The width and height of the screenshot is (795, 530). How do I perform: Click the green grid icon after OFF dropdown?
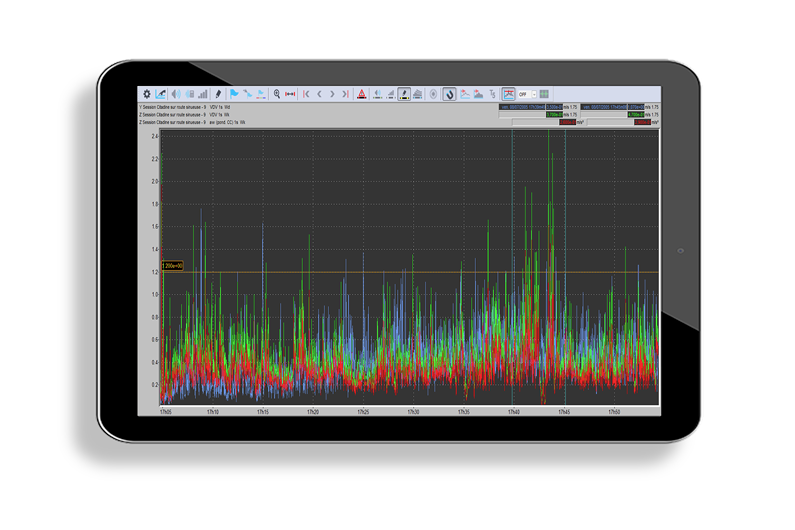(x=545, y=94)
